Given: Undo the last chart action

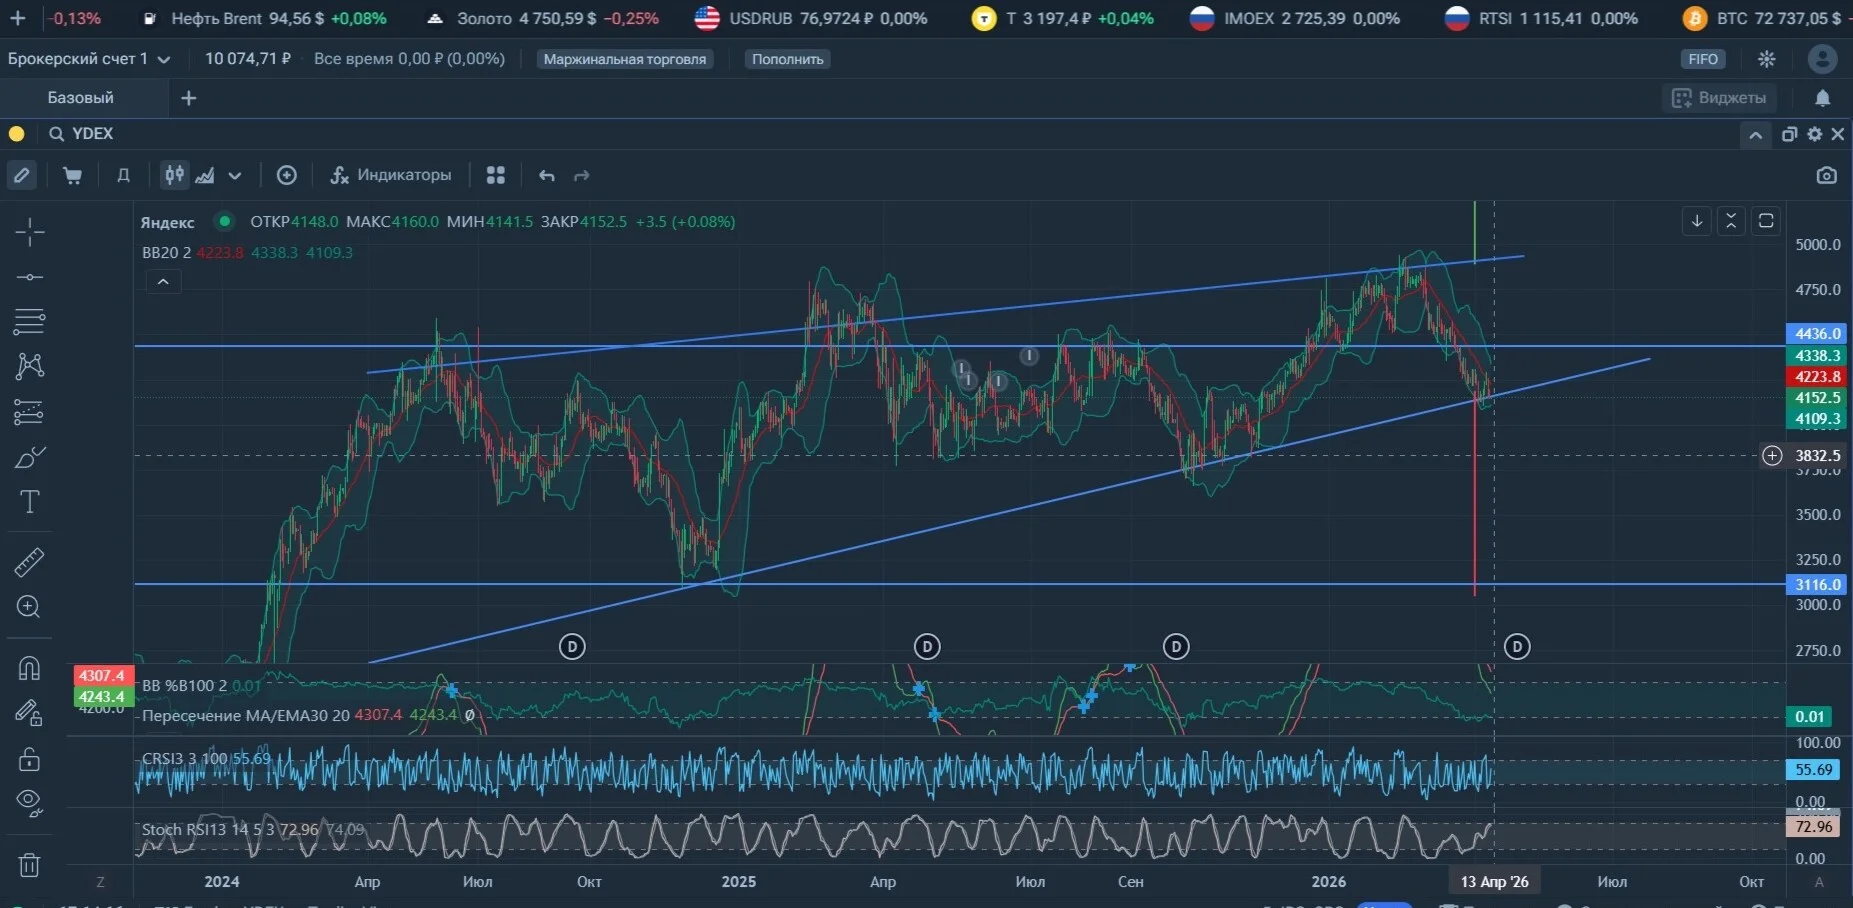Looking at the screenshot, I should (546, 175).
